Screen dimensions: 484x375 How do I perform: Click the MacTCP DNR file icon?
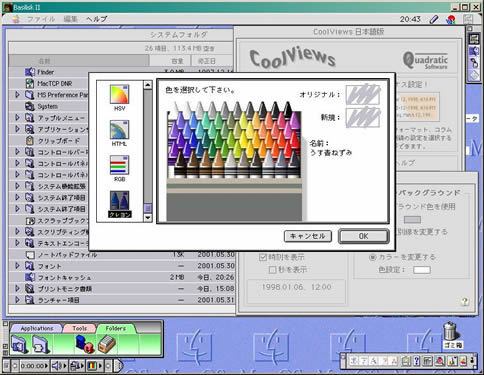(x=30, y=83)
